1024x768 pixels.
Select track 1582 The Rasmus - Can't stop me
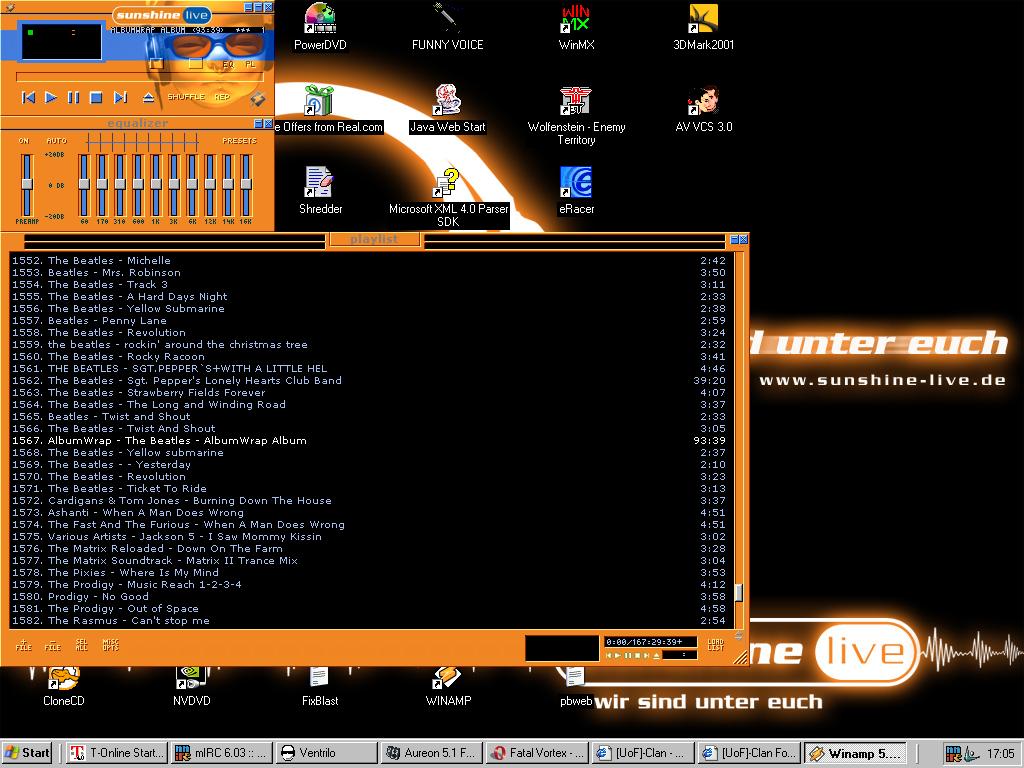pyautogui.click(x=369, y=621)
